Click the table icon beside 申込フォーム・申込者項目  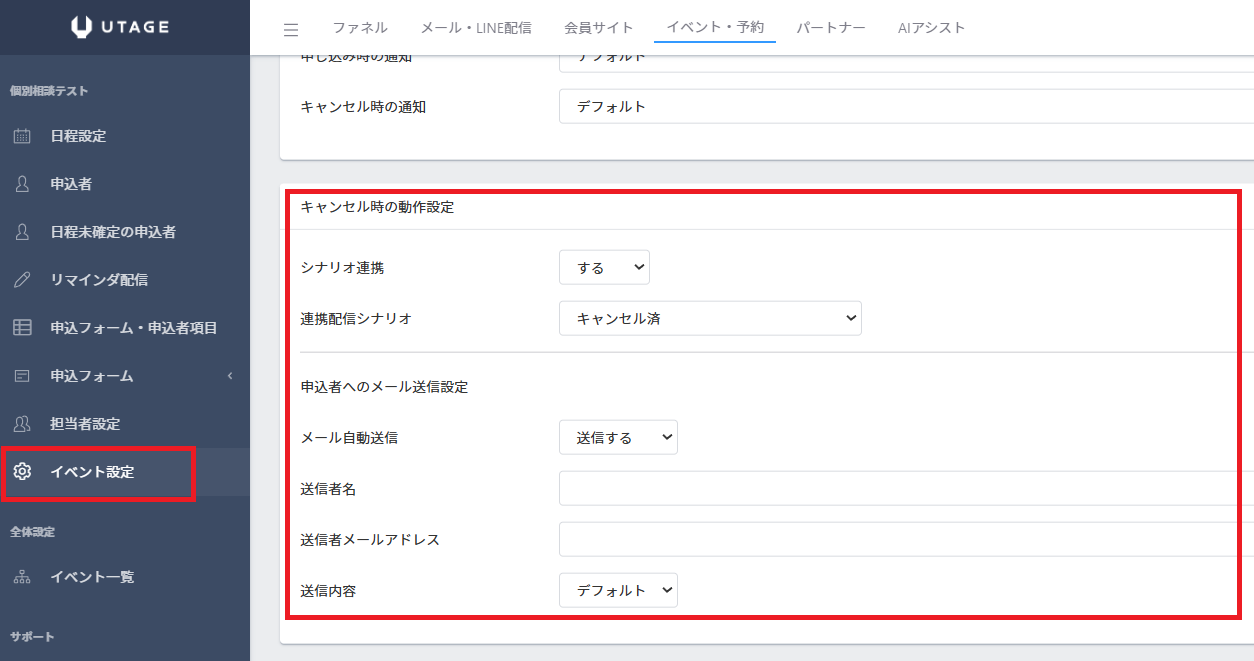point(22,328)
